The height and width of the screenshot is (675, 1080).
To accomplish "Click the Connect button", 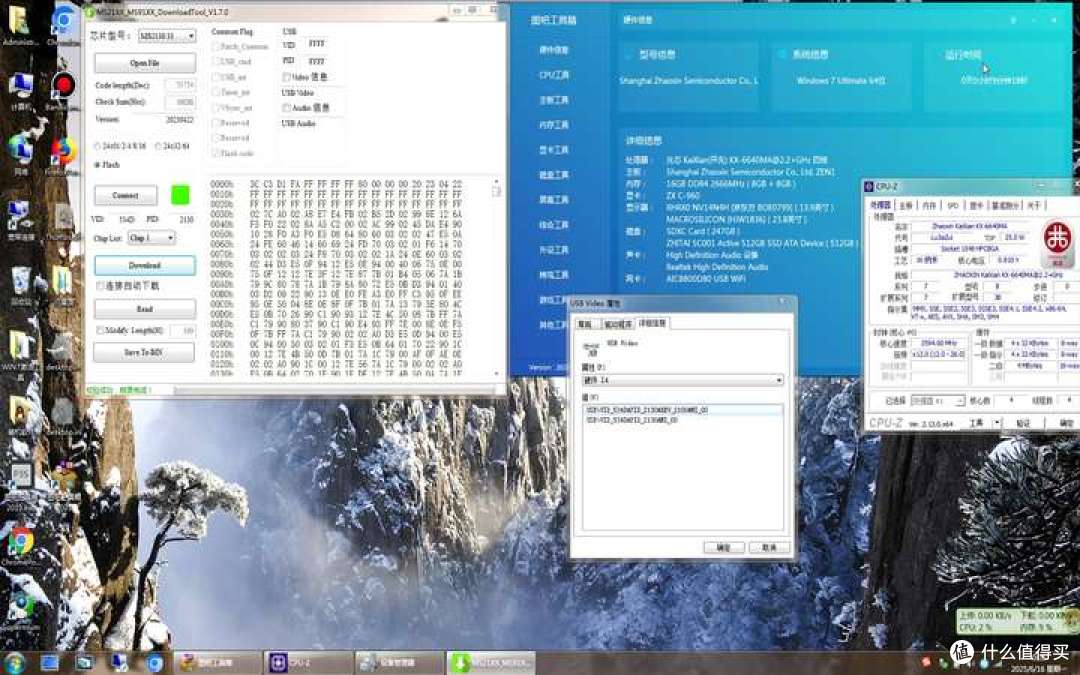I will tap(125, 196).
